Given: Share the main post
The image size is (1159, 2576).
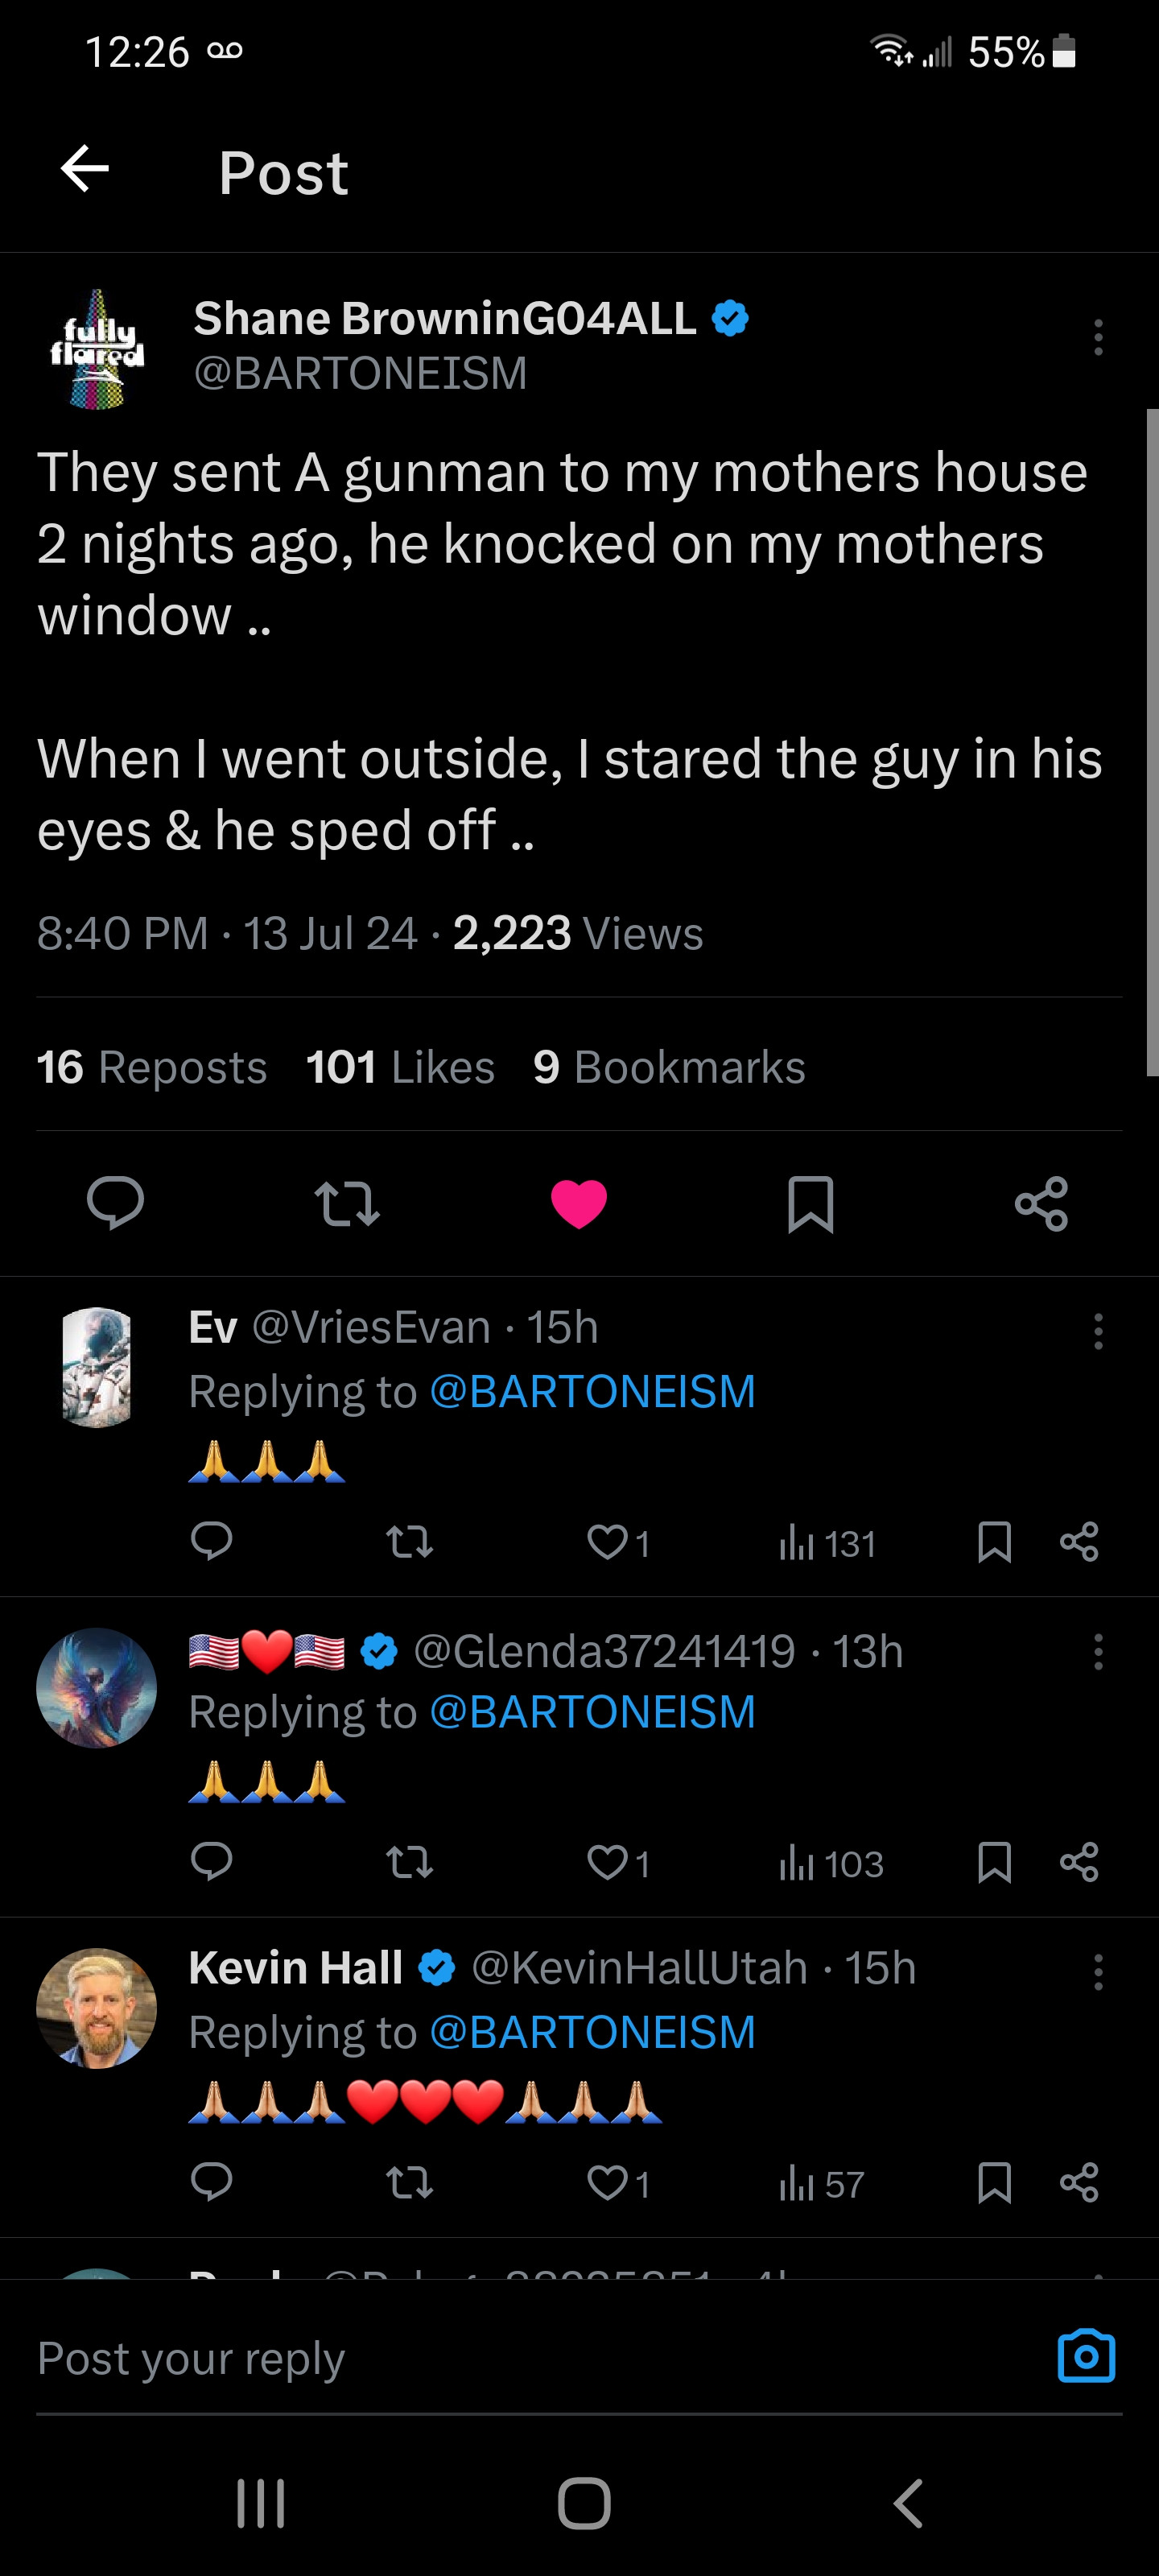Looking at the screenshot, I should pyautogui.click(x=1041, y=1203).
